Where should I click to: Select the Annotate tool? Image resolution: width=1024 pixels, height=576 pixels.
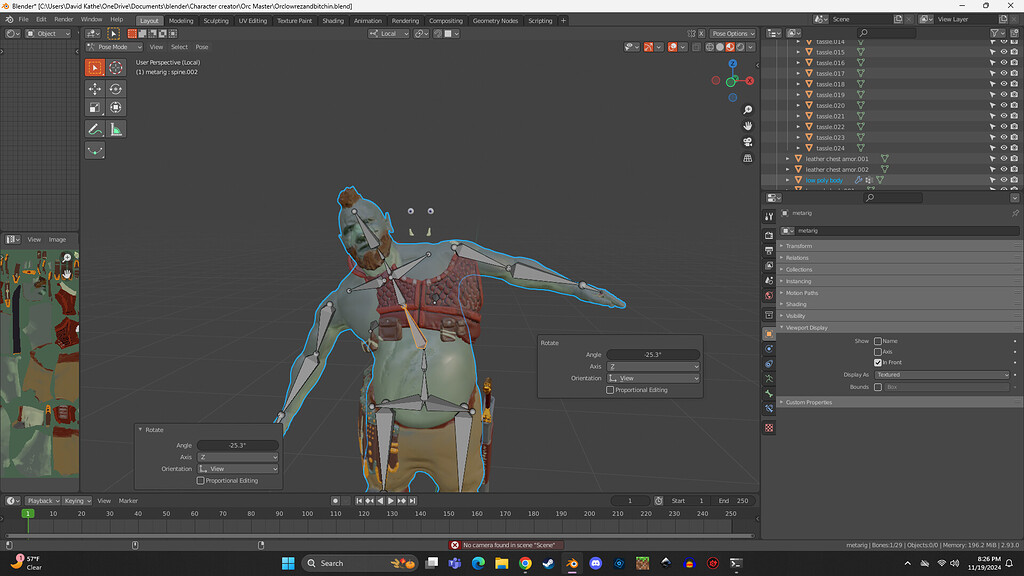click(95, 128)
